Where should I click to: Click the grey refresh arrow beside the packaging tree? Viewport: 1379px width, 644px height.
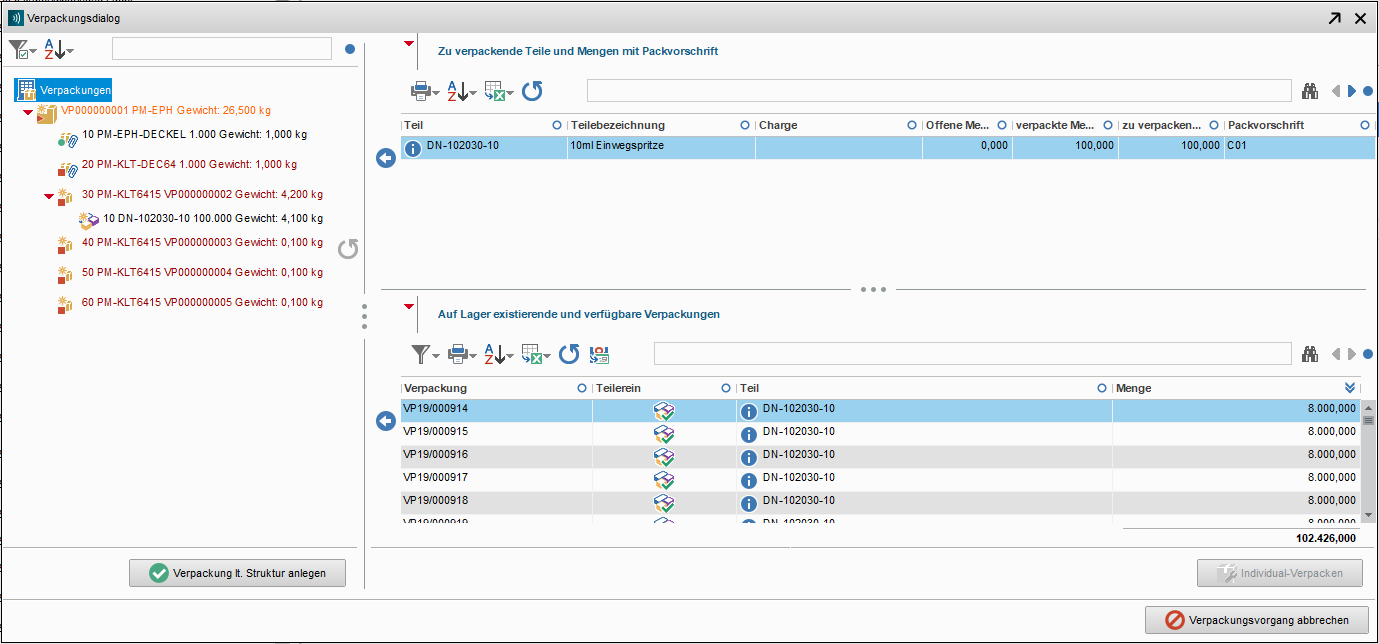347,249
